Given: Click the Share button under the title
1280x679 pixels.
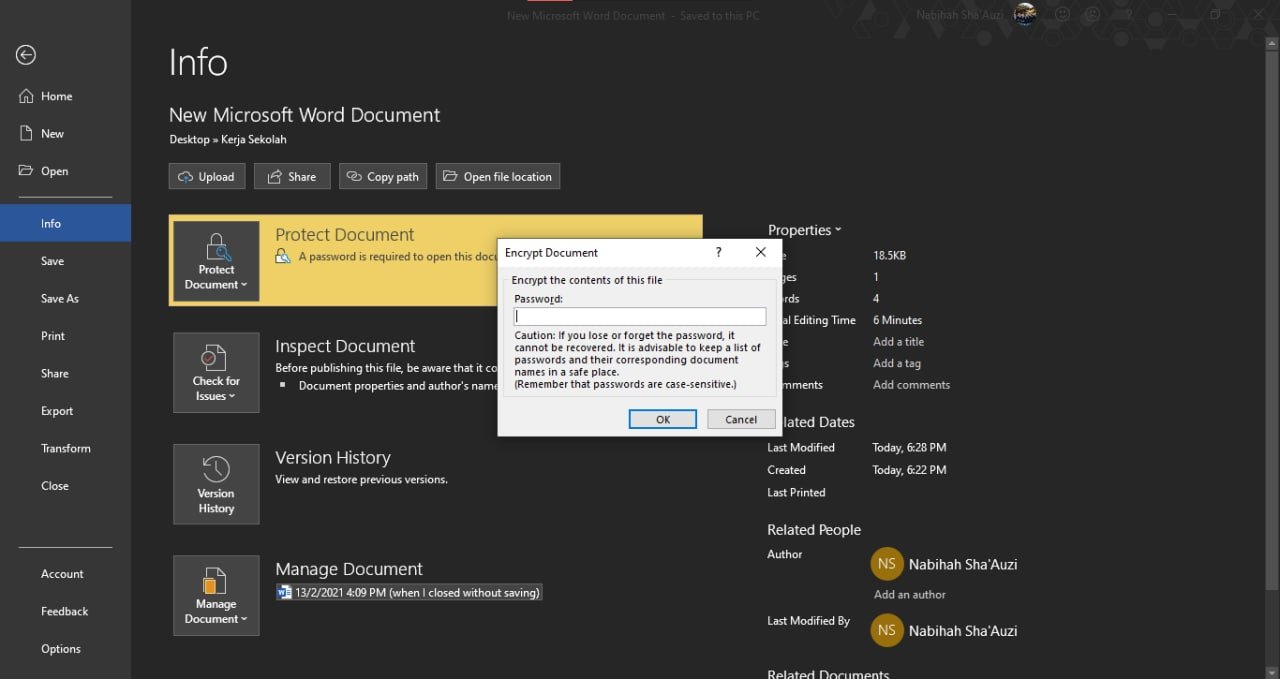Looking at the screenshot, I should tap(292, 176).
